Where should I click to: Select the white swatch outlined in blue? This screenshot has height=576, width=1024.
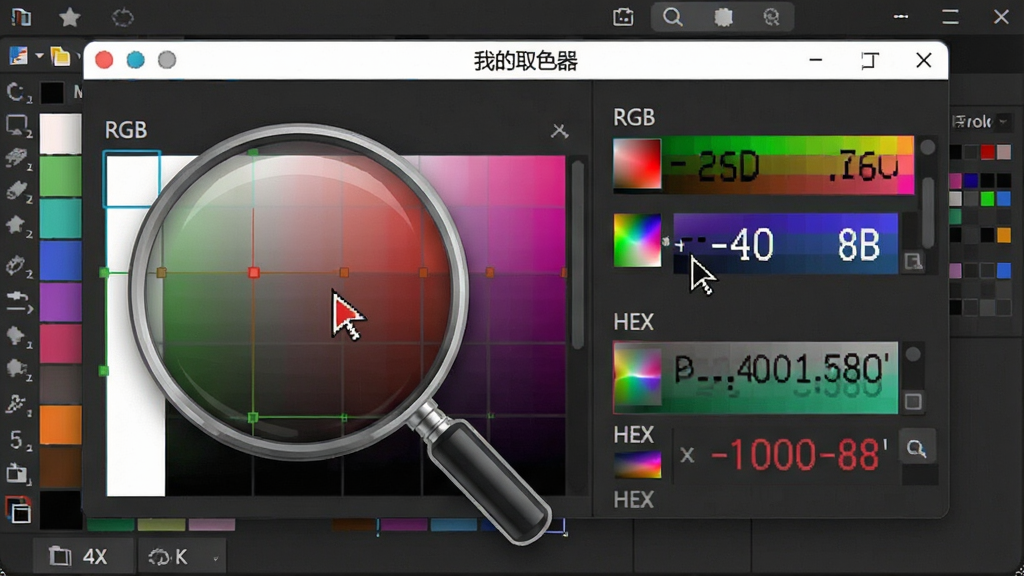point(132,179)
